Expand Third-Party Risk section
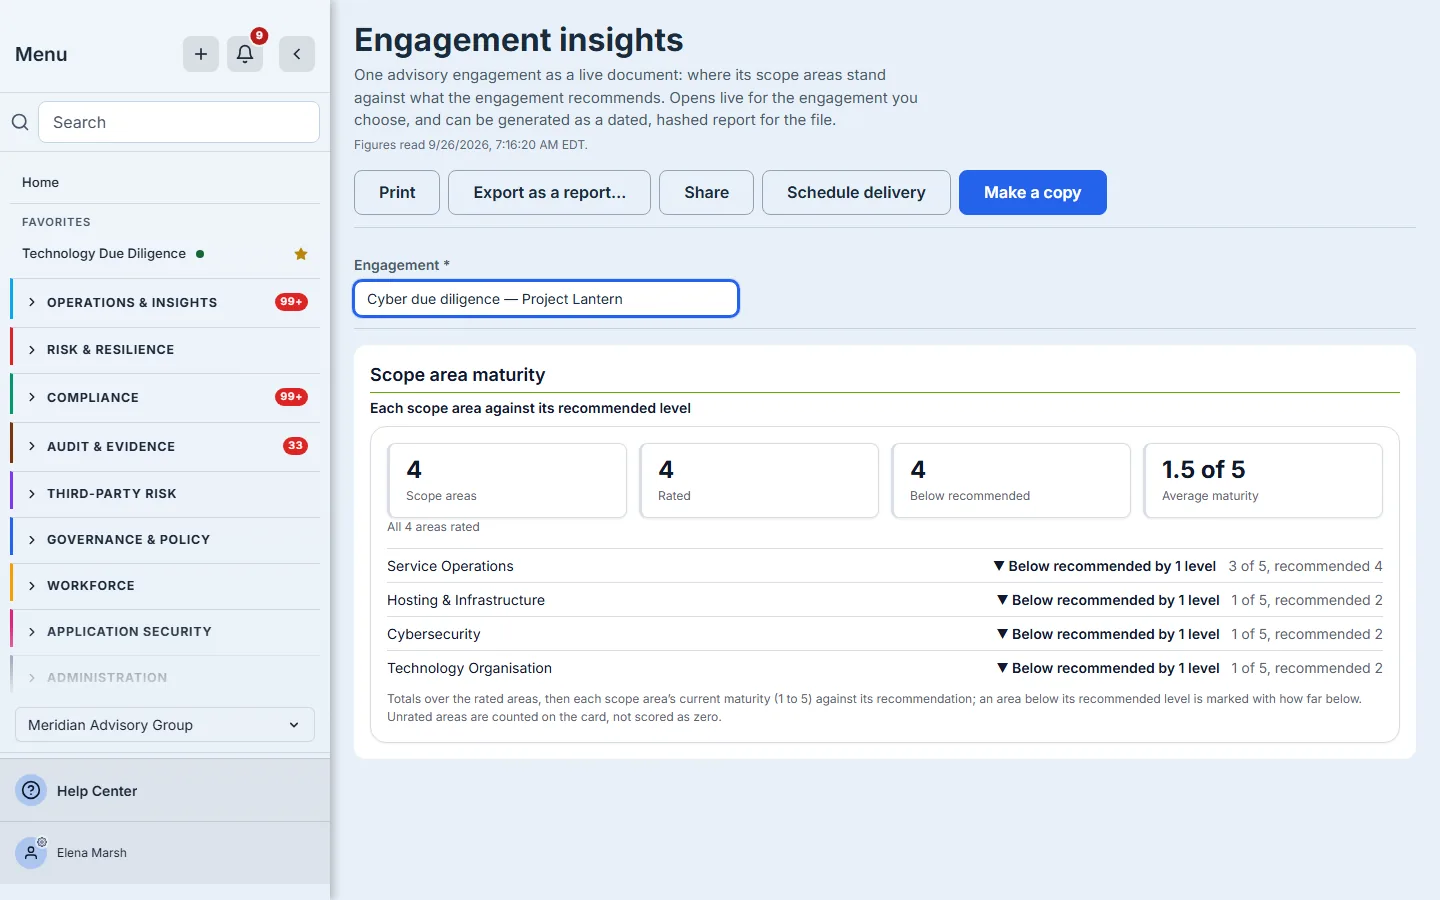1440x900 pixels. (165, 494)
